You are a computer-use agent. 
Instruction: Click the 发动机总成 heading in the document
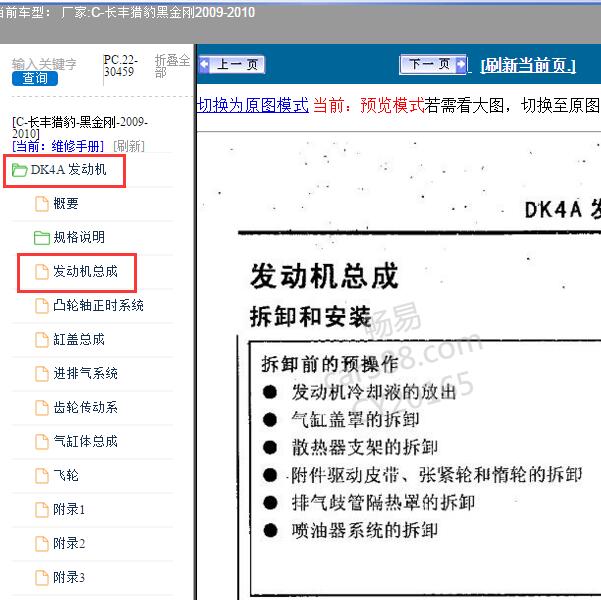point(324,276)
